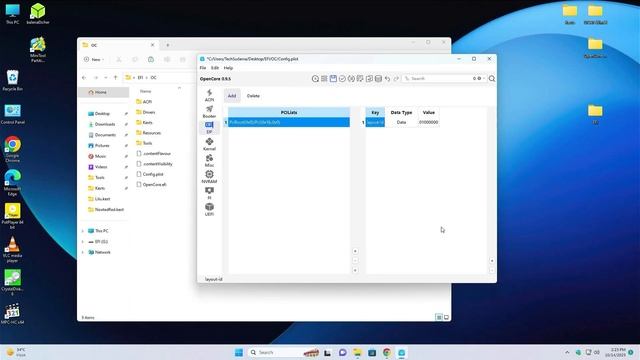Screen dimensions: 640x360
Task: Expand EFI drive in File Explorer tree
Action: coord(83,242)
